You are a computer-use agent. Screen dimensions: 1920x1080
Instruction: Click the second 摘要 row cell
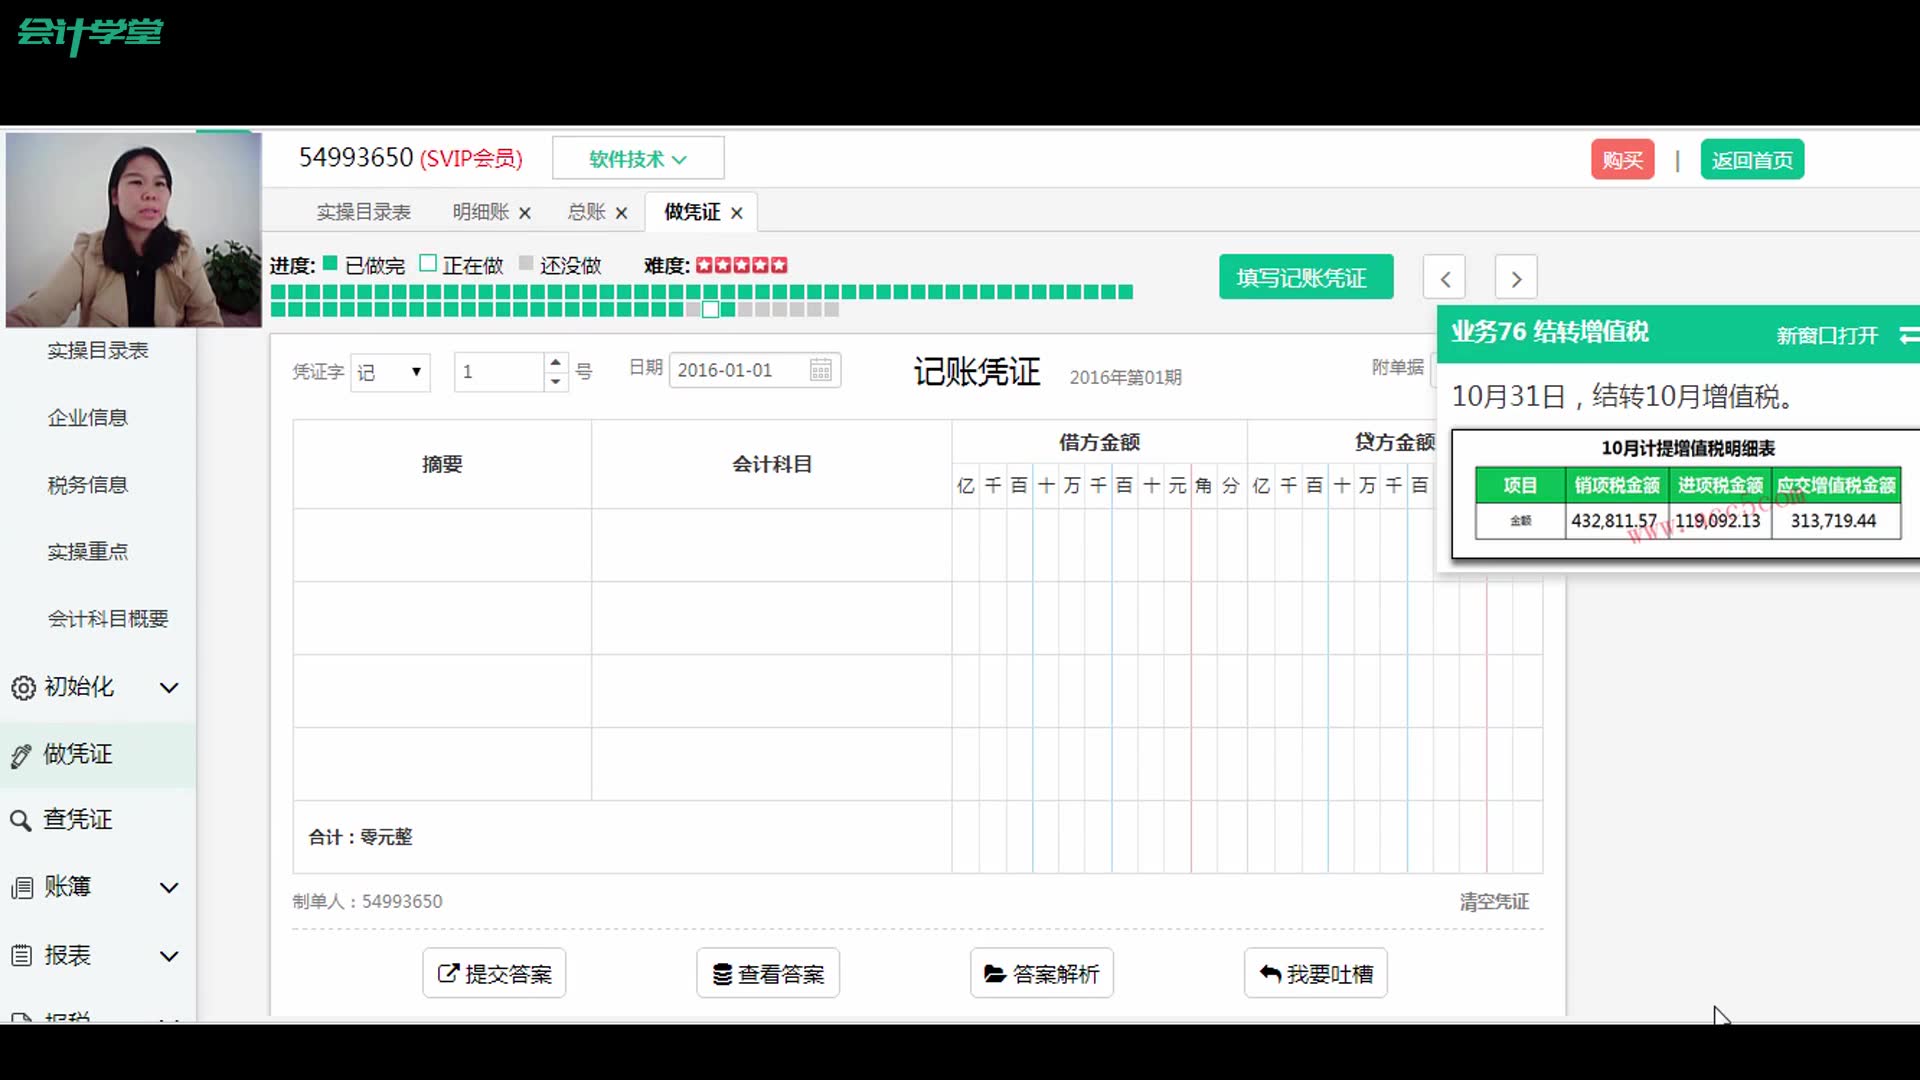tap(442, 618)
